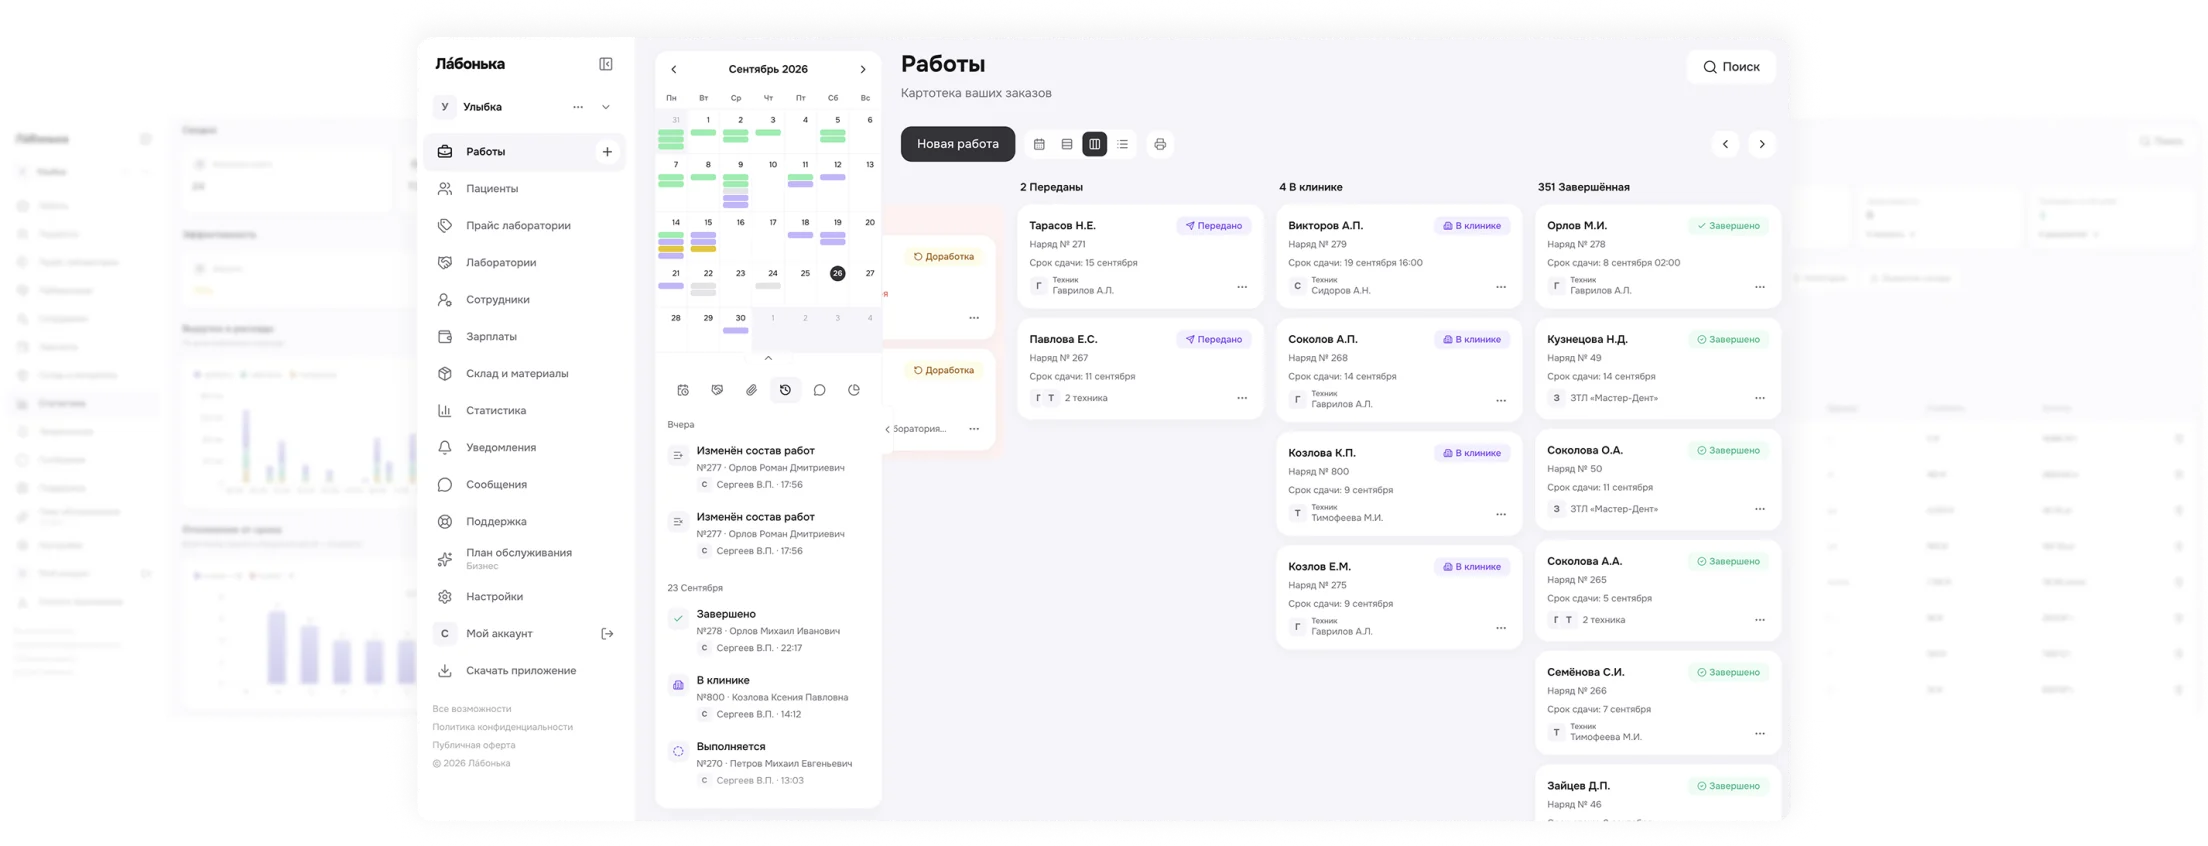Print works using printer icon
The width and height of the screenshot is (2208, 846).
1160,145
